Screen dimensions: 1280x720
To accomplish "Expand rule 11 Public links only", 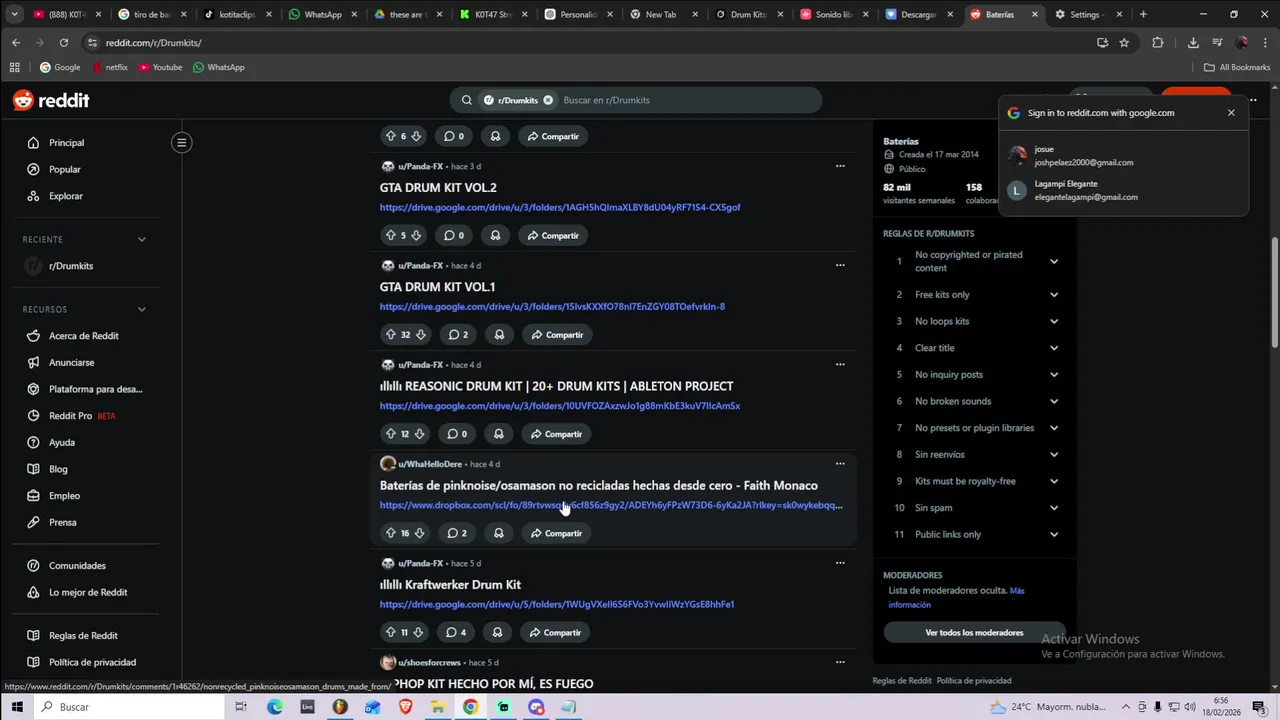I will click(x=1053, y=534).
